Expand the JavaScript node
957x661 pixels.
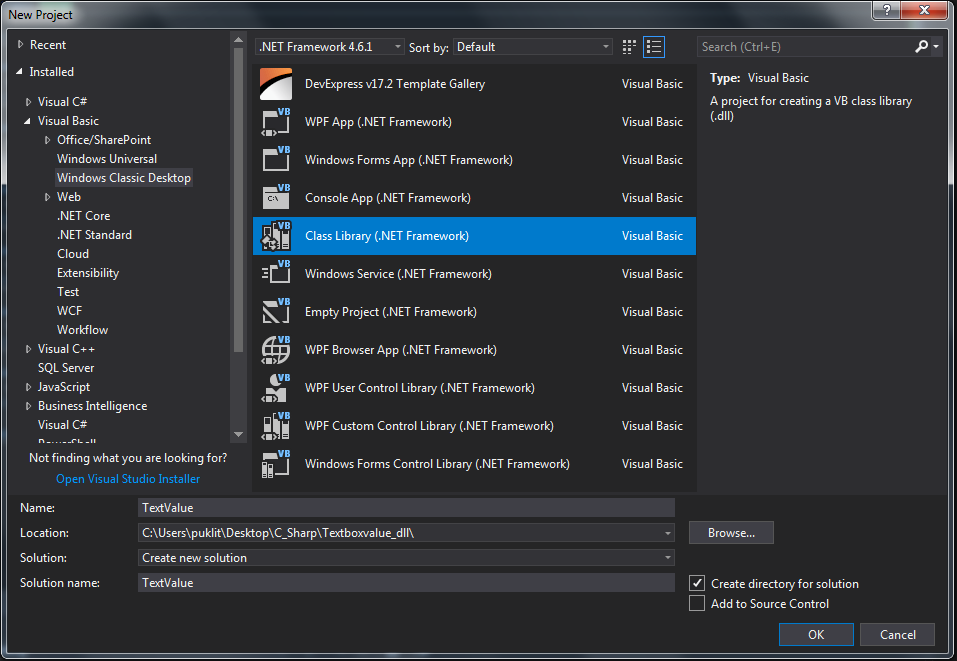pos(28,387)
